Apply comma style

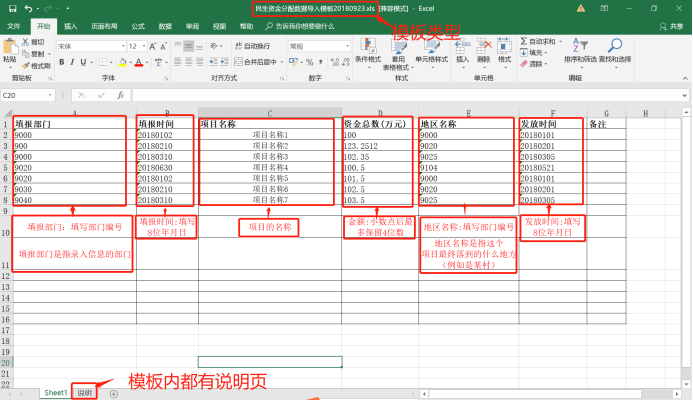pos(320,62)
